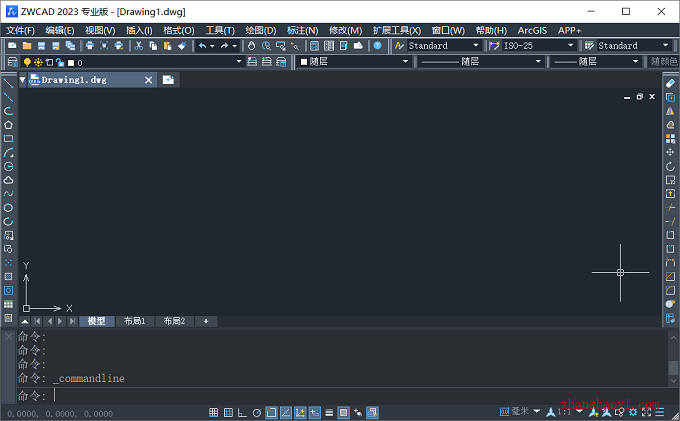Expand the undo history dropdown arrow
Image resolution: width=680 pixels, height=421 pixels.
coord(212,46)
